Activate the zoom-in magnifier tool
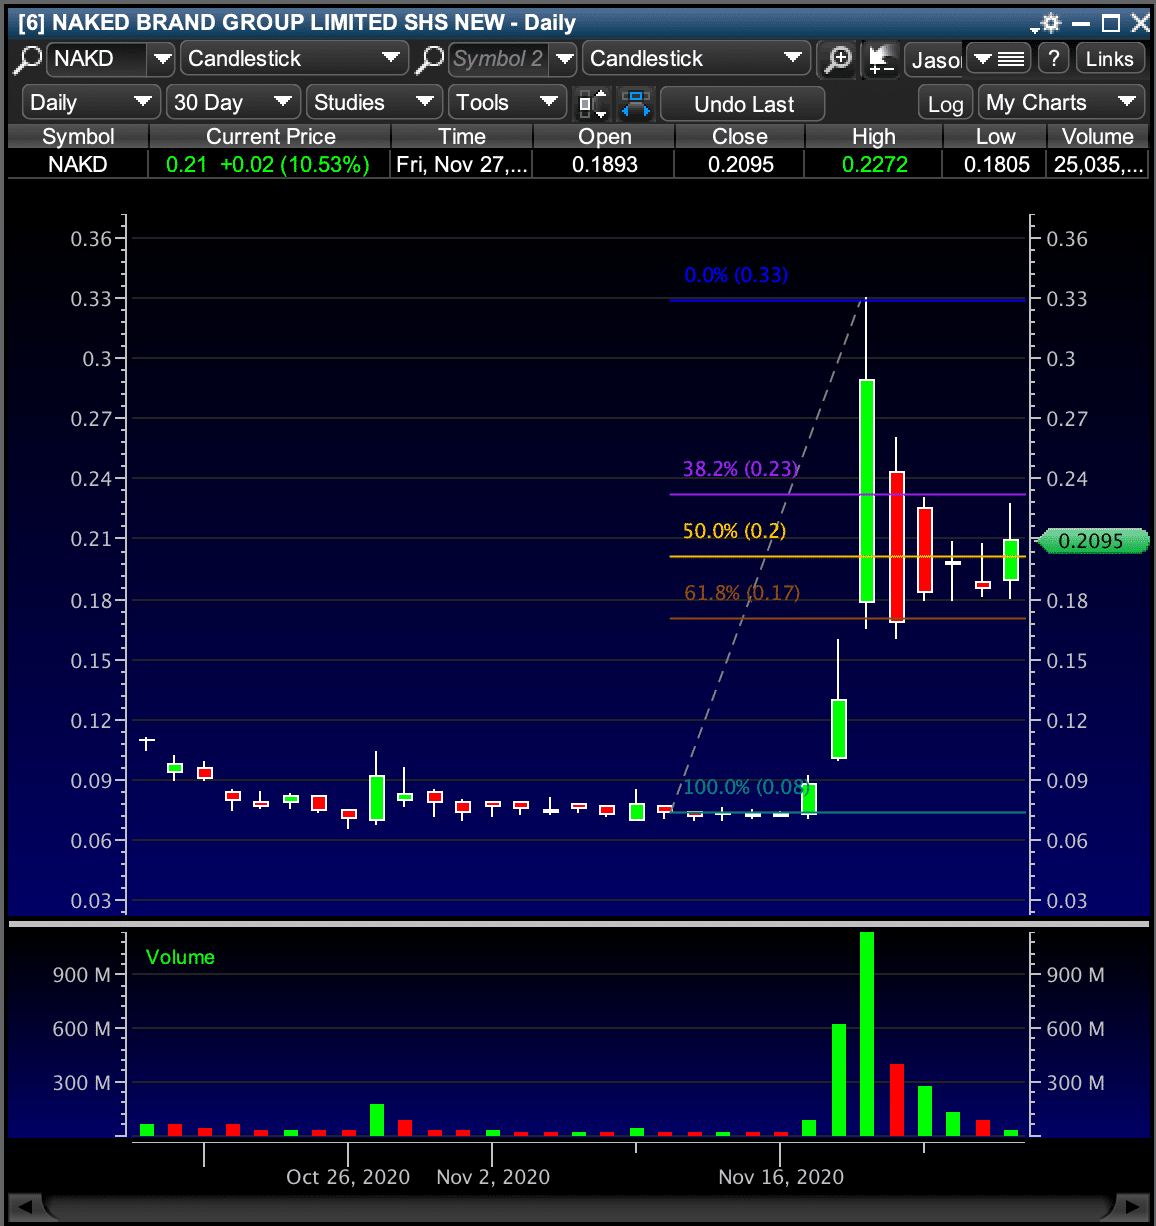Screen dimensions: 1156x1226 pos(838,59)
